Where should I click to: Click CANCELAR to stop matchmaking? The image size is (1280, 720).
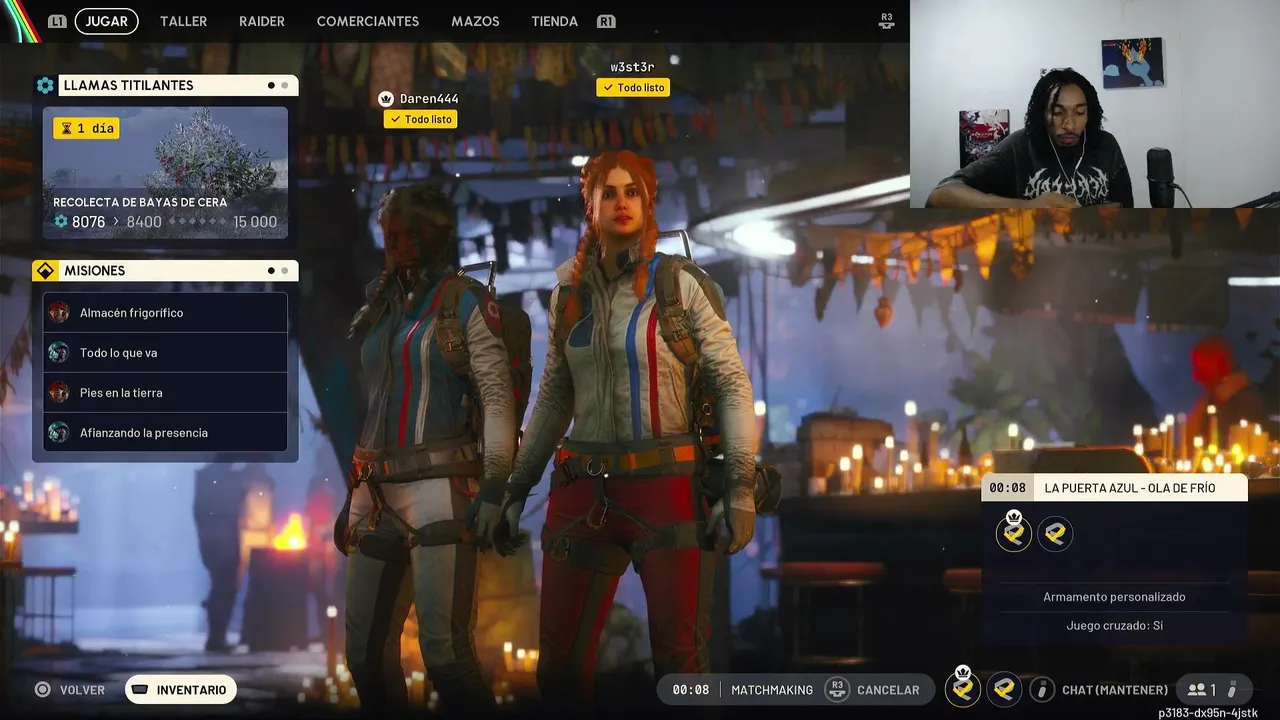point(888,690)
